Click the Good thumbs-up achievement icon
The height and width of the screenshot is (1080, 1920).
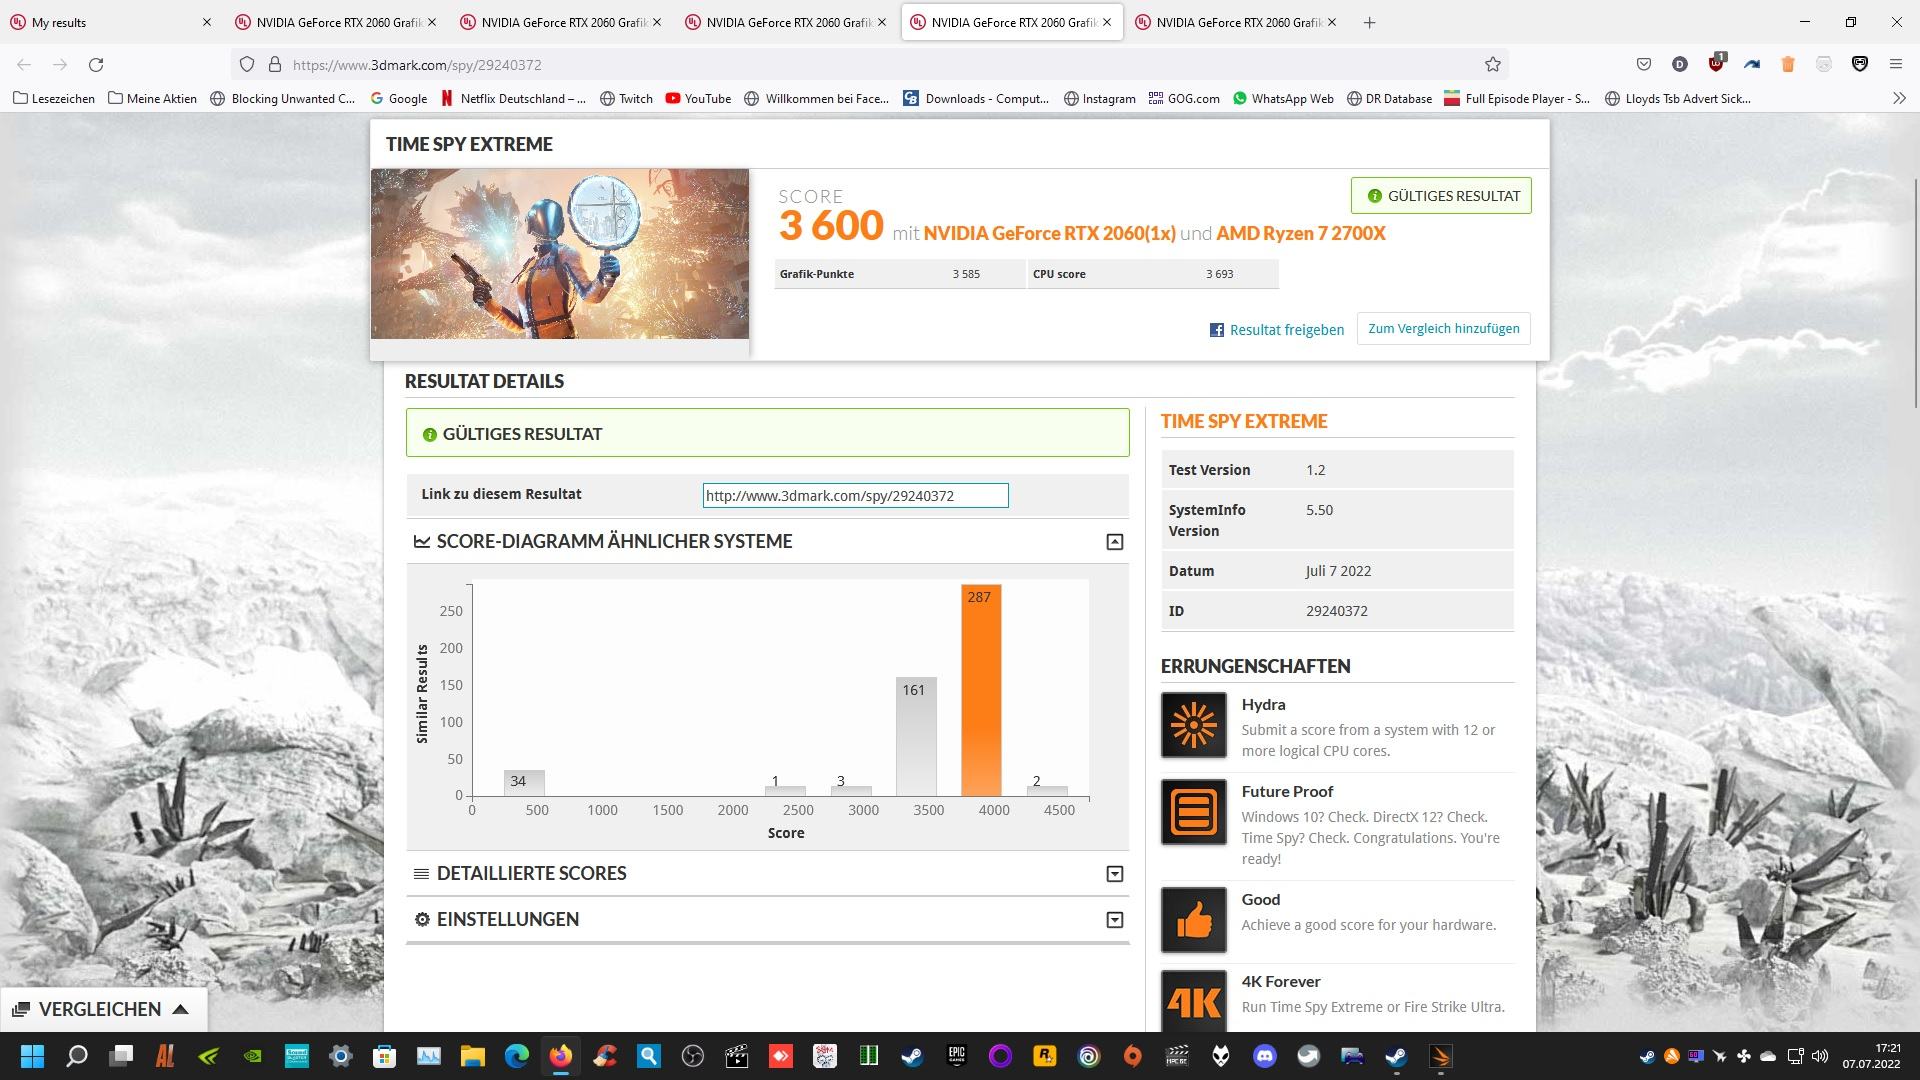1193,920
